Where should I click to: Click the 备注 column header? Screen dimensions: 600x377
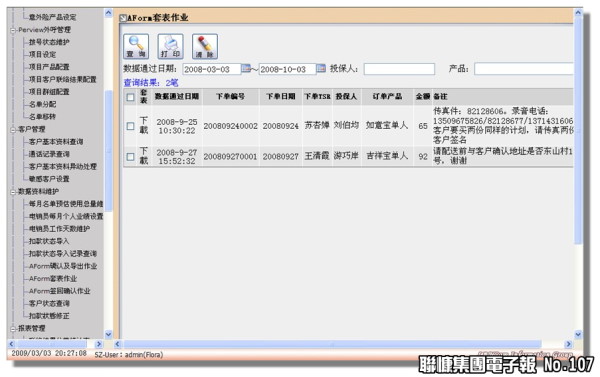pyautogui.click(x=440, y=97)
